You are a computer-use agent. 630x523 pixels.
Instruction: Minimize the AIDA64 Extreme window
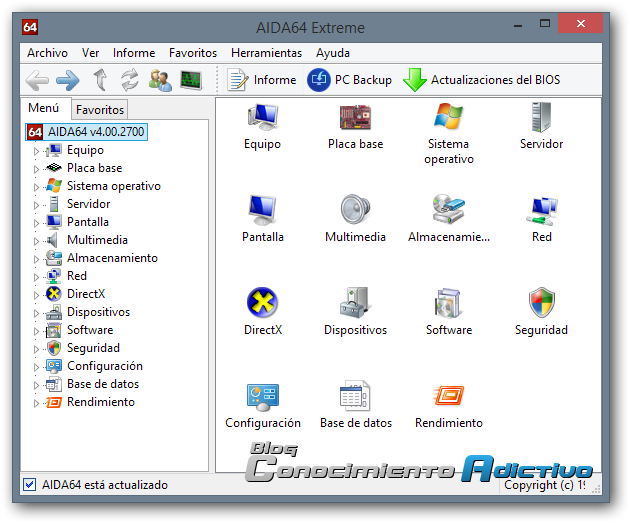pos(518,24)
